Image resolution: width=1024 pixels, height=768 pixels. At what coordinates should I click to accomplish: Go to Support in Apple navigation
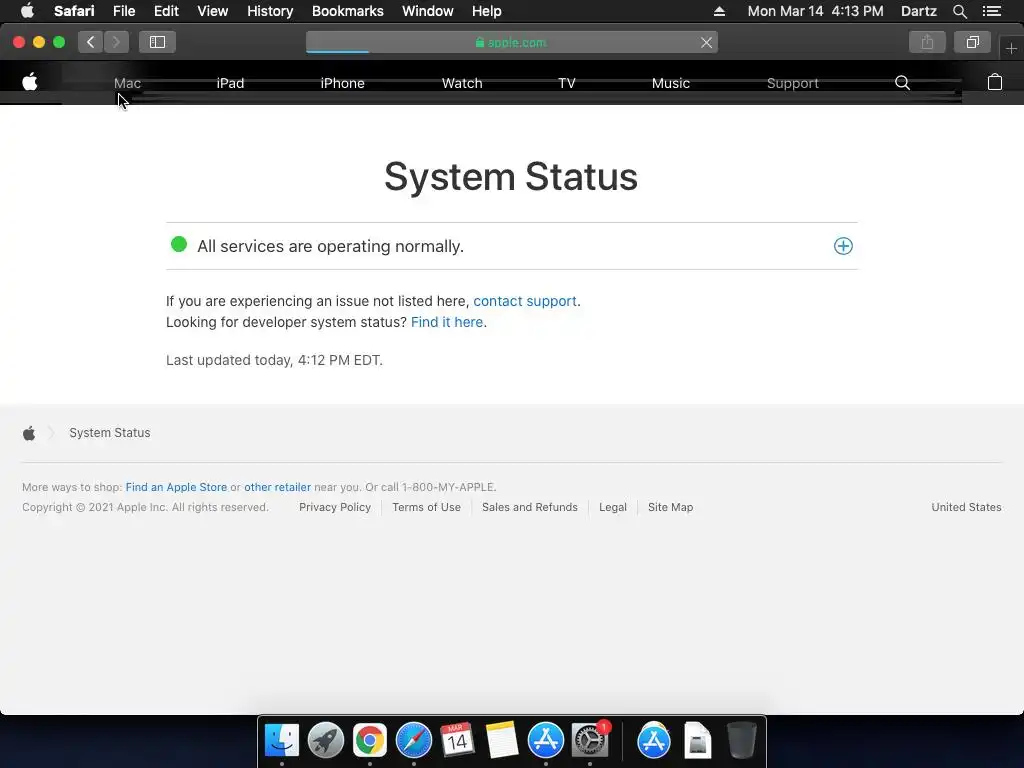click(x=792, y=83)
